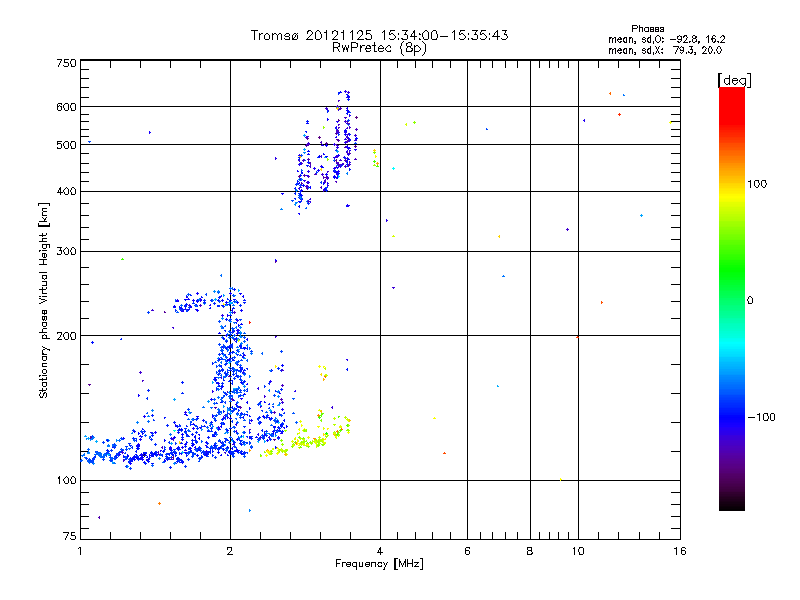Pick the black bottom of the phase colorbar
Viewport: 800px width, 600px height.
(732, 503)
